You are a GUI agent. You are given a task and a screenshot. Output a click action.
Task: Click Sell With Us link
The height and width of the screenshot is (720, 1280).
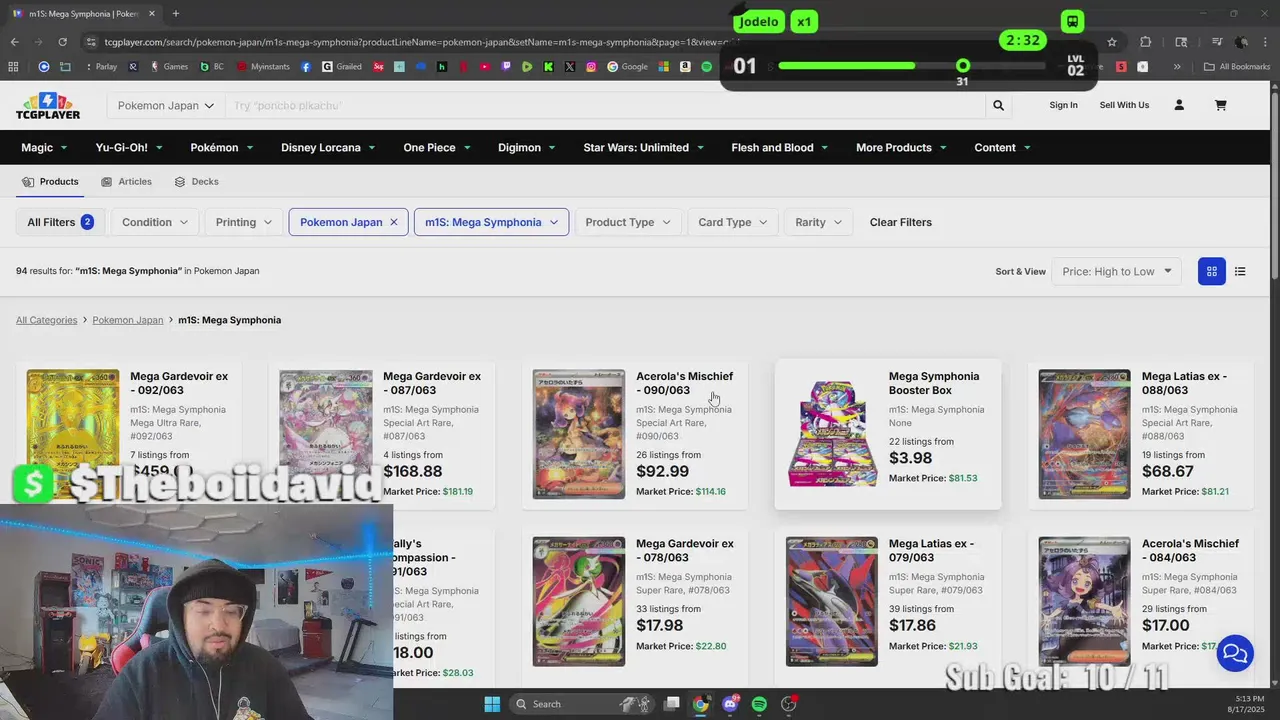pos(1124,105)
